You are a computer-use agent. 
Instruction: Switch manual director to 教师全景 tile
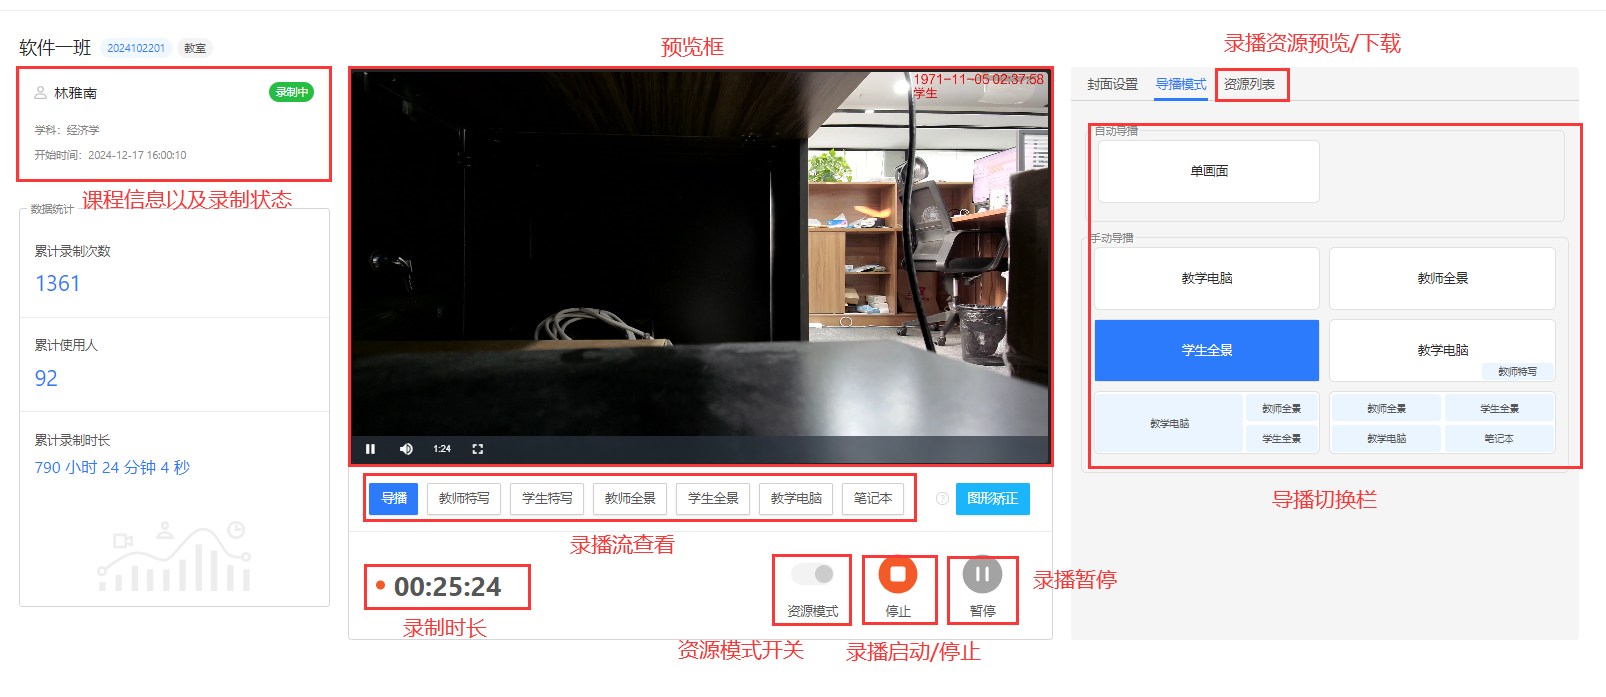pyautogui.click(x=1442, y=278)
